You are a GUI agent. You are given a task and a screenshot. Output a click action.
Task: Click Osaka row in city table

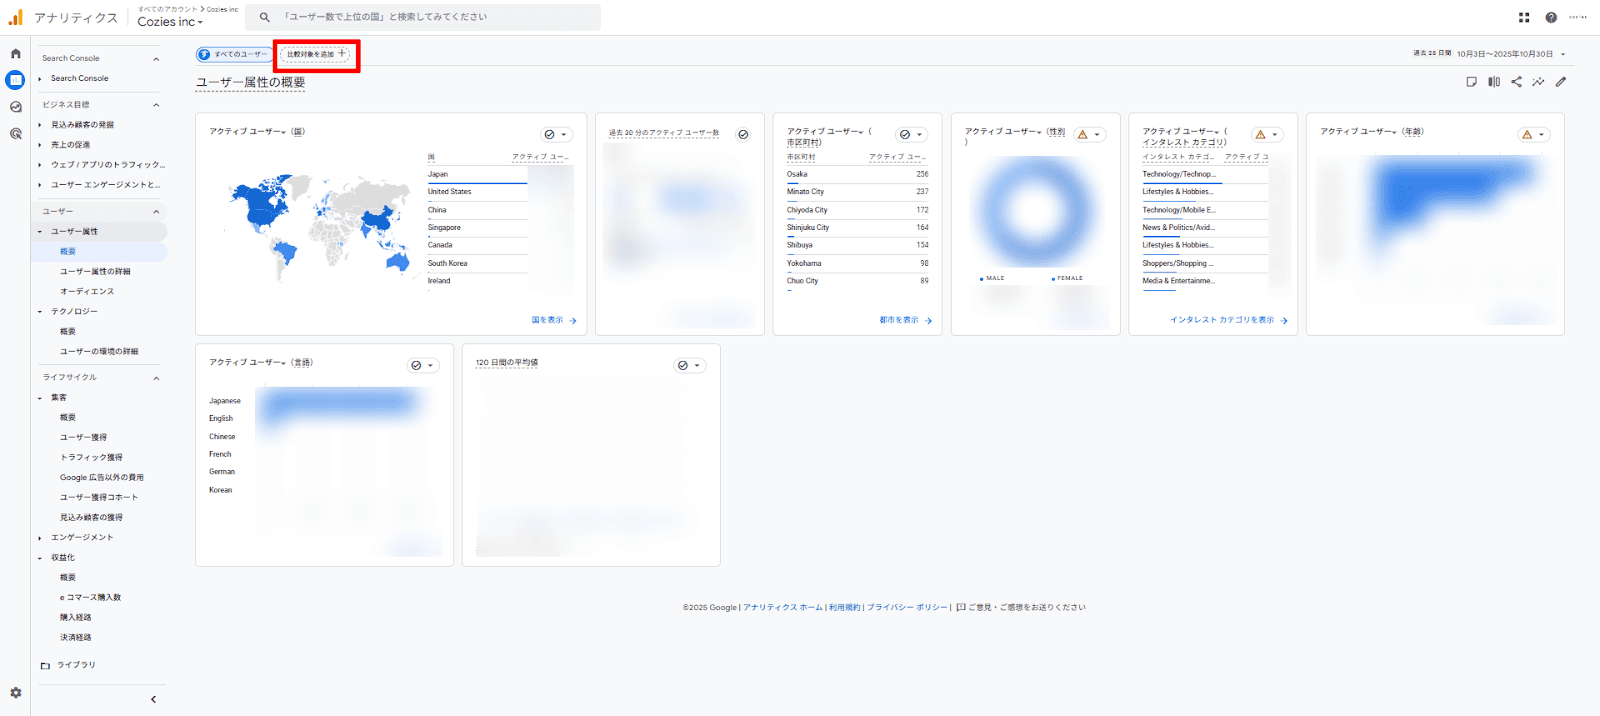[x=857, y=175]
